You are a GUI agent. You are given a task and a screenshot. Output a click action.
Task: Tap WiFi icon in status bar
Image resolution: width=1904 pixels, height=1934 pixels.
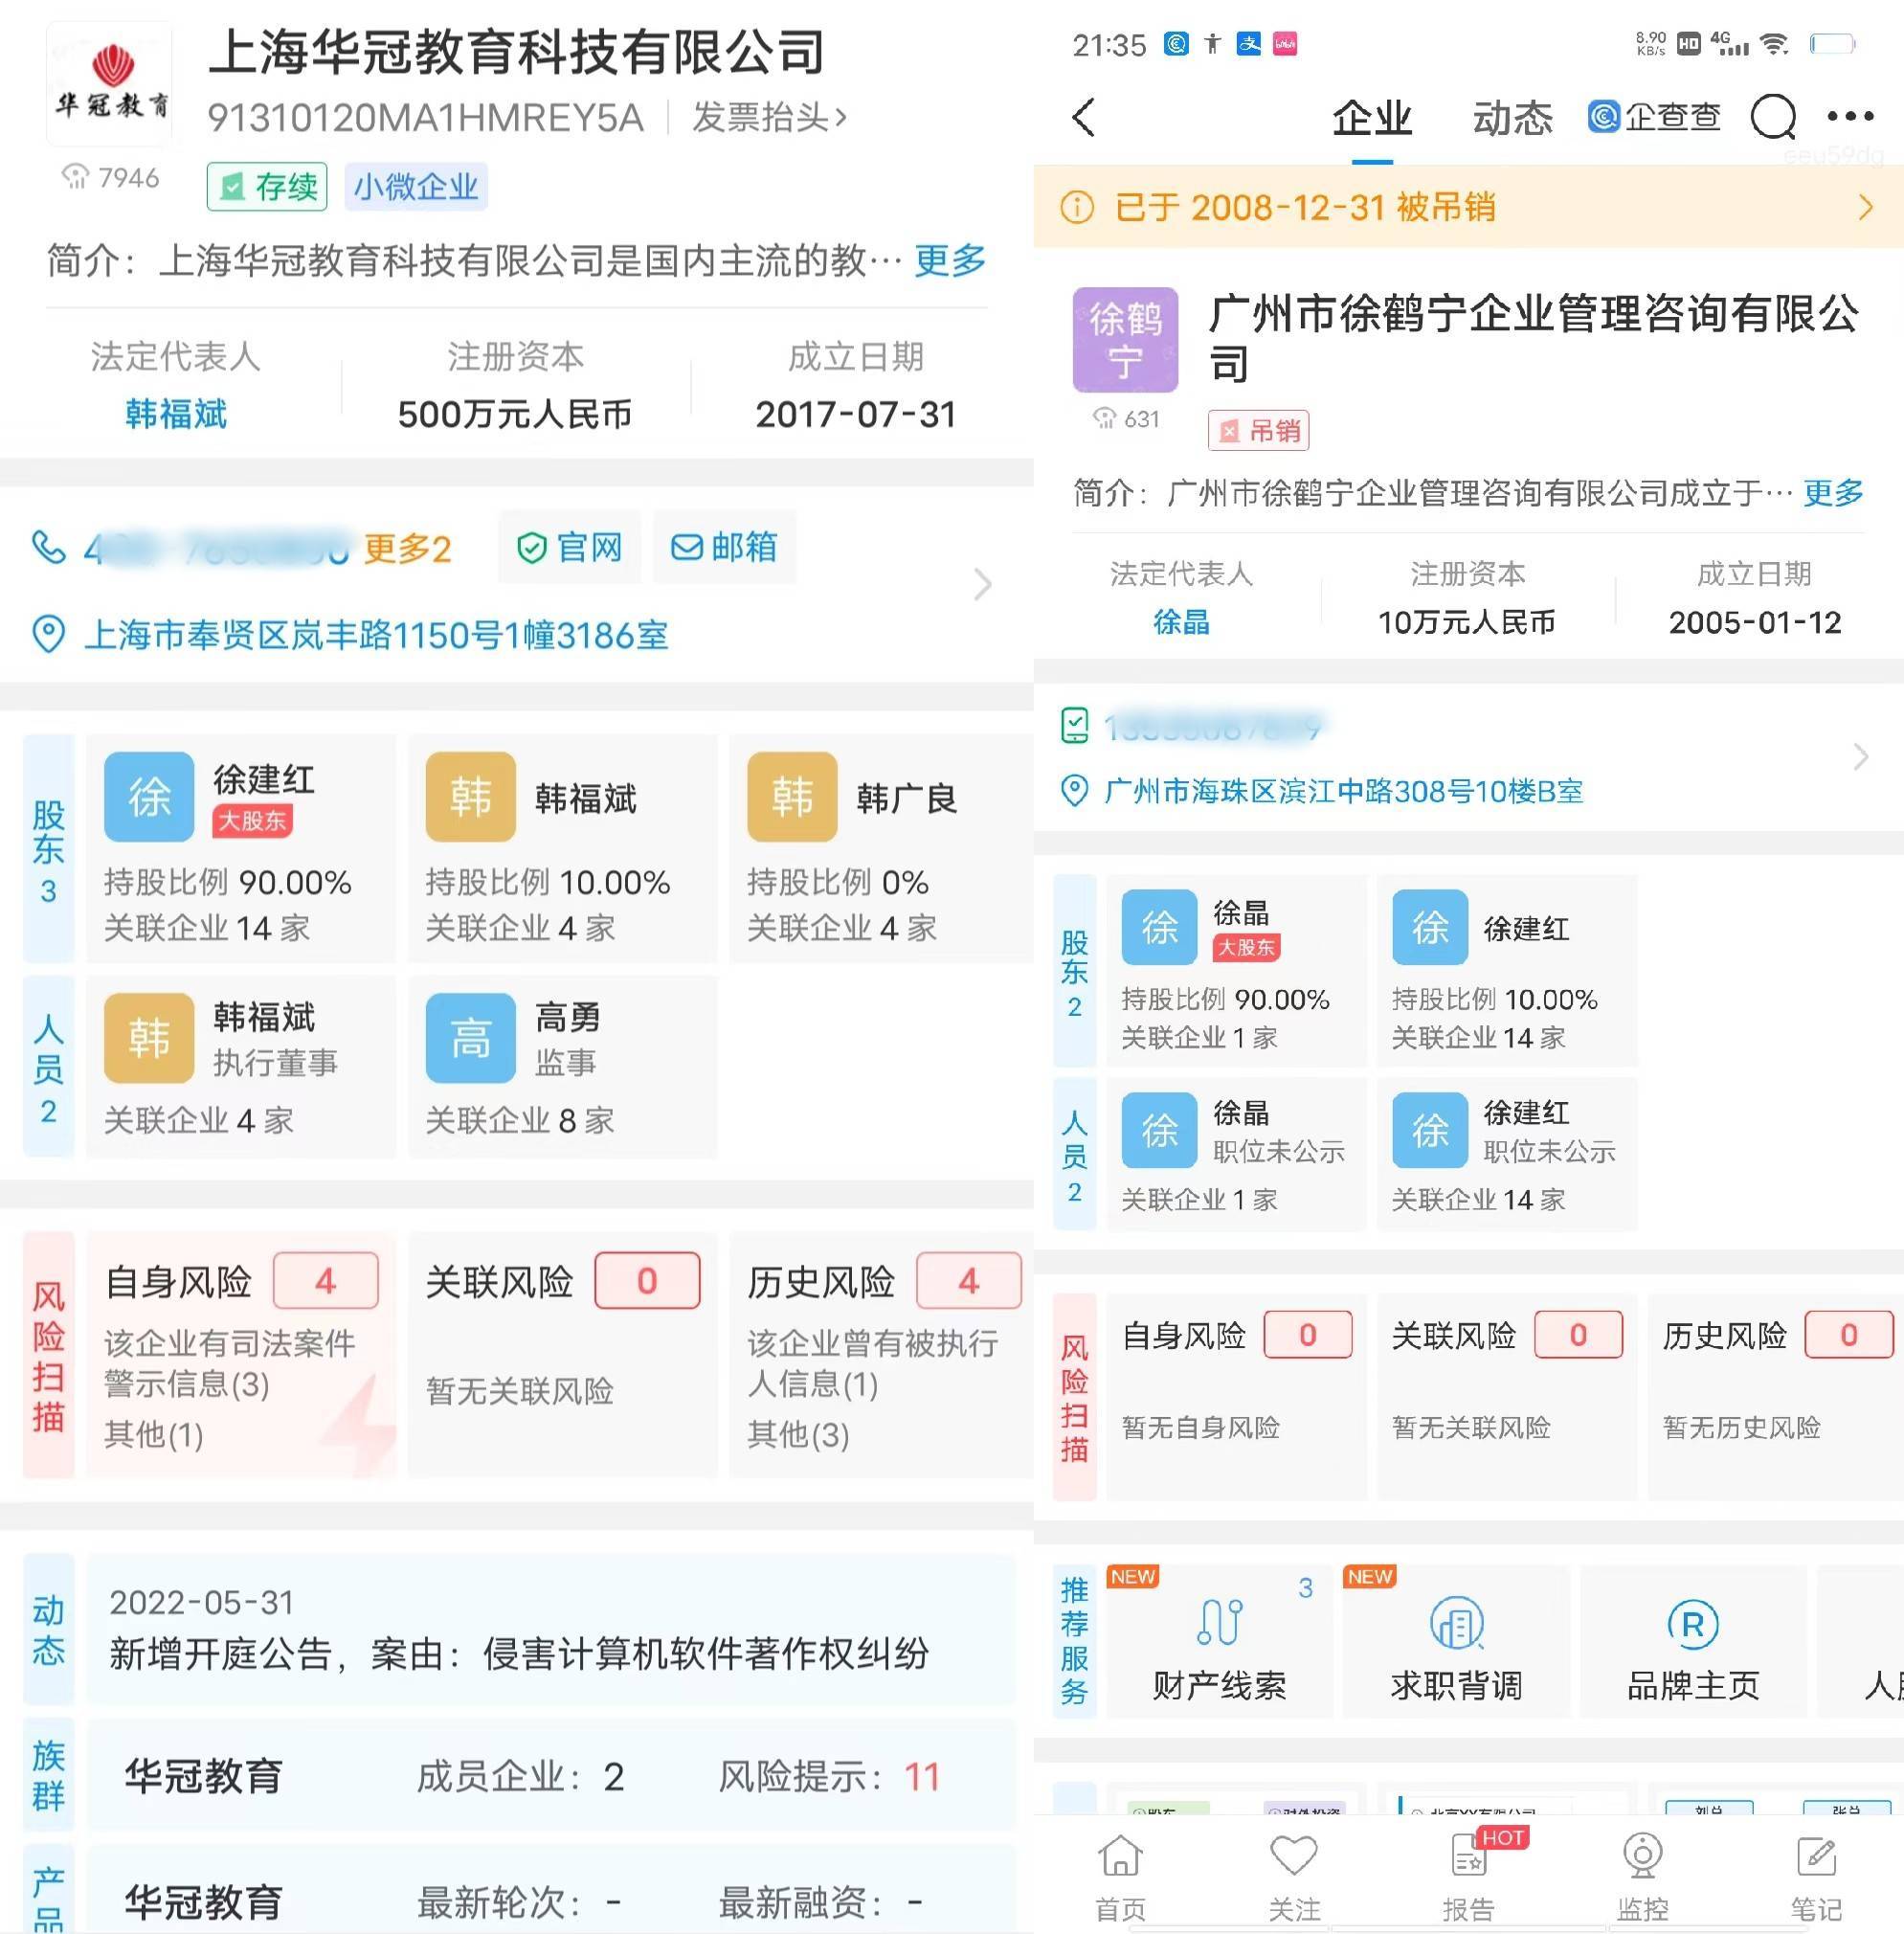tap(1774, 44)
